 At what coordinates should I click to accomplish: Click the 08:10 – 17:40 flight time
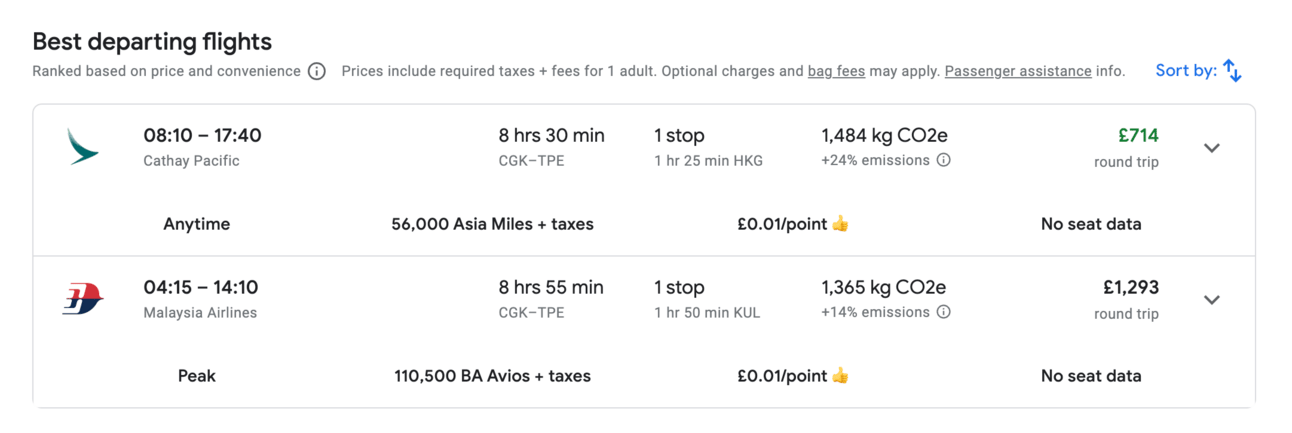(202, 135)
